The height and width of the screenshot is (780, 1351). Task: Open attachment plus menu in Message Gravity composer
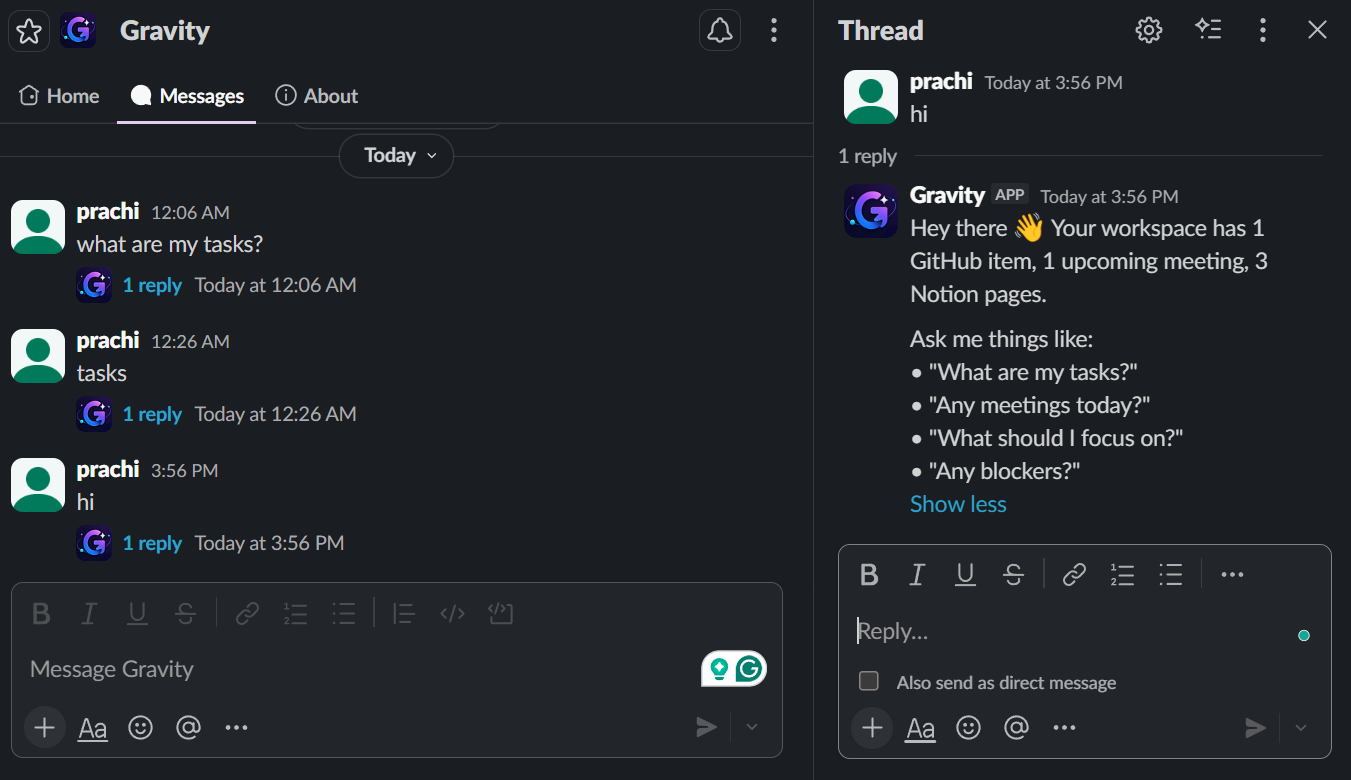point(44,727)
